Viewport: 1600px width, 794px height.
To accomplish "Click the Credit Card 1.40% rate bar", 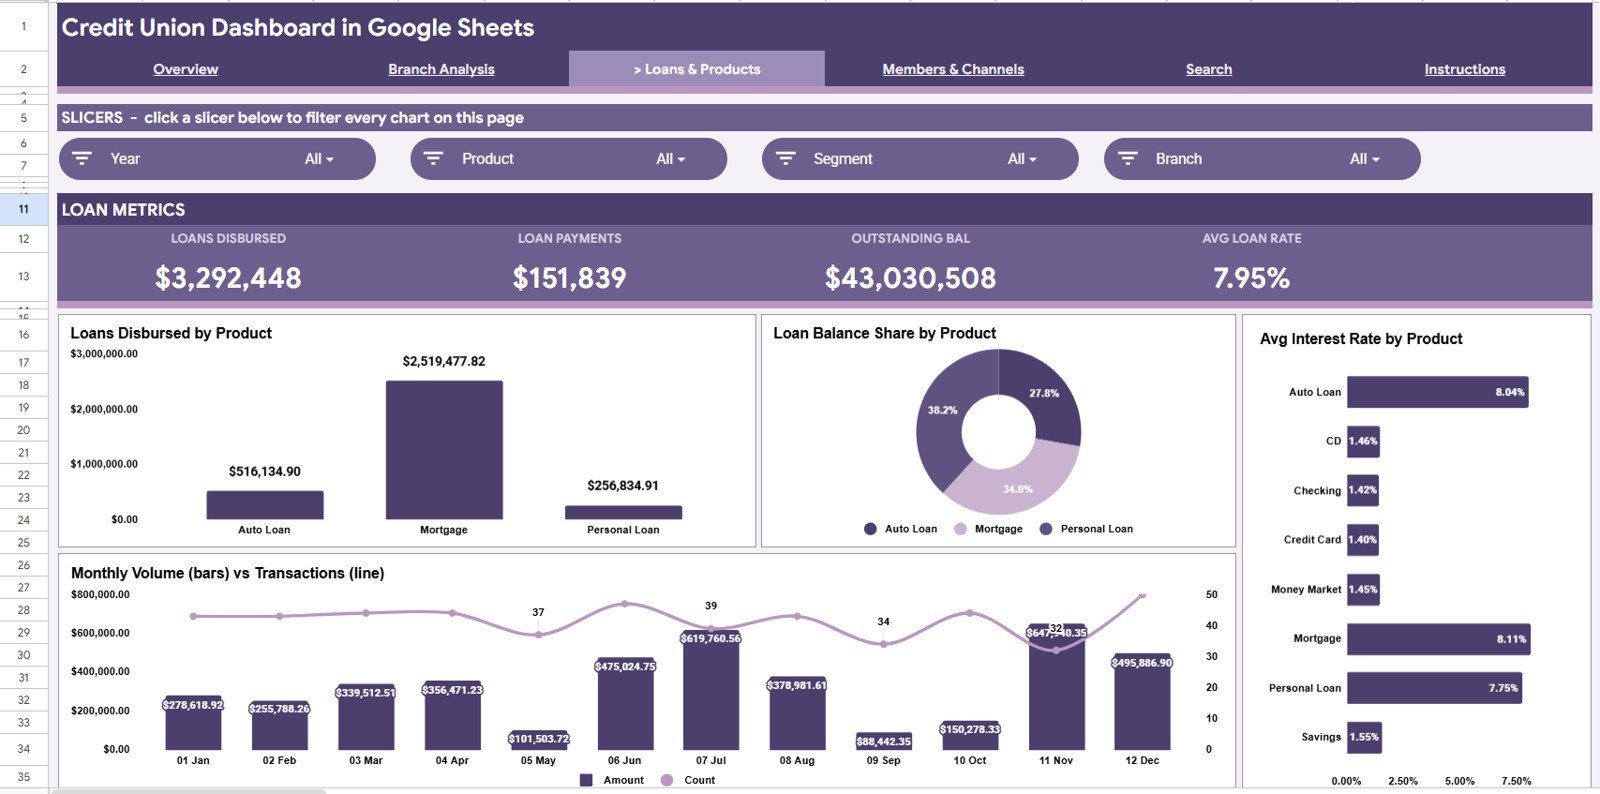I will click(x=1362, y=540).
